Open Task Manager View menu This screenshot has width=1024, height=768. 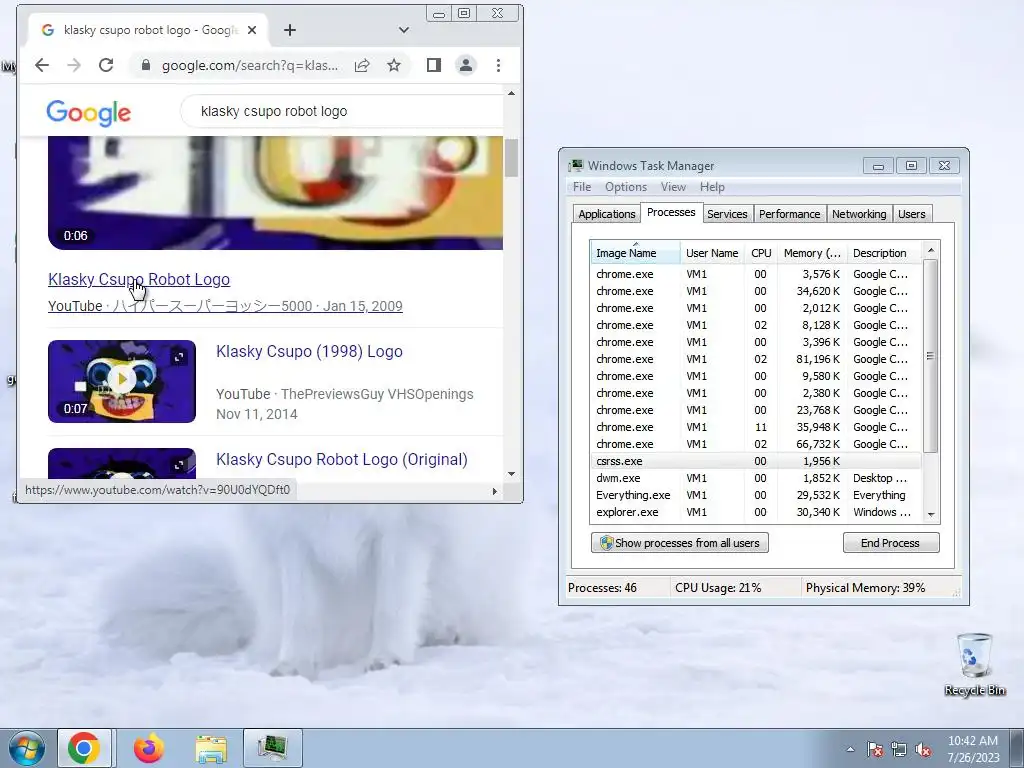(x=673, y=187)
